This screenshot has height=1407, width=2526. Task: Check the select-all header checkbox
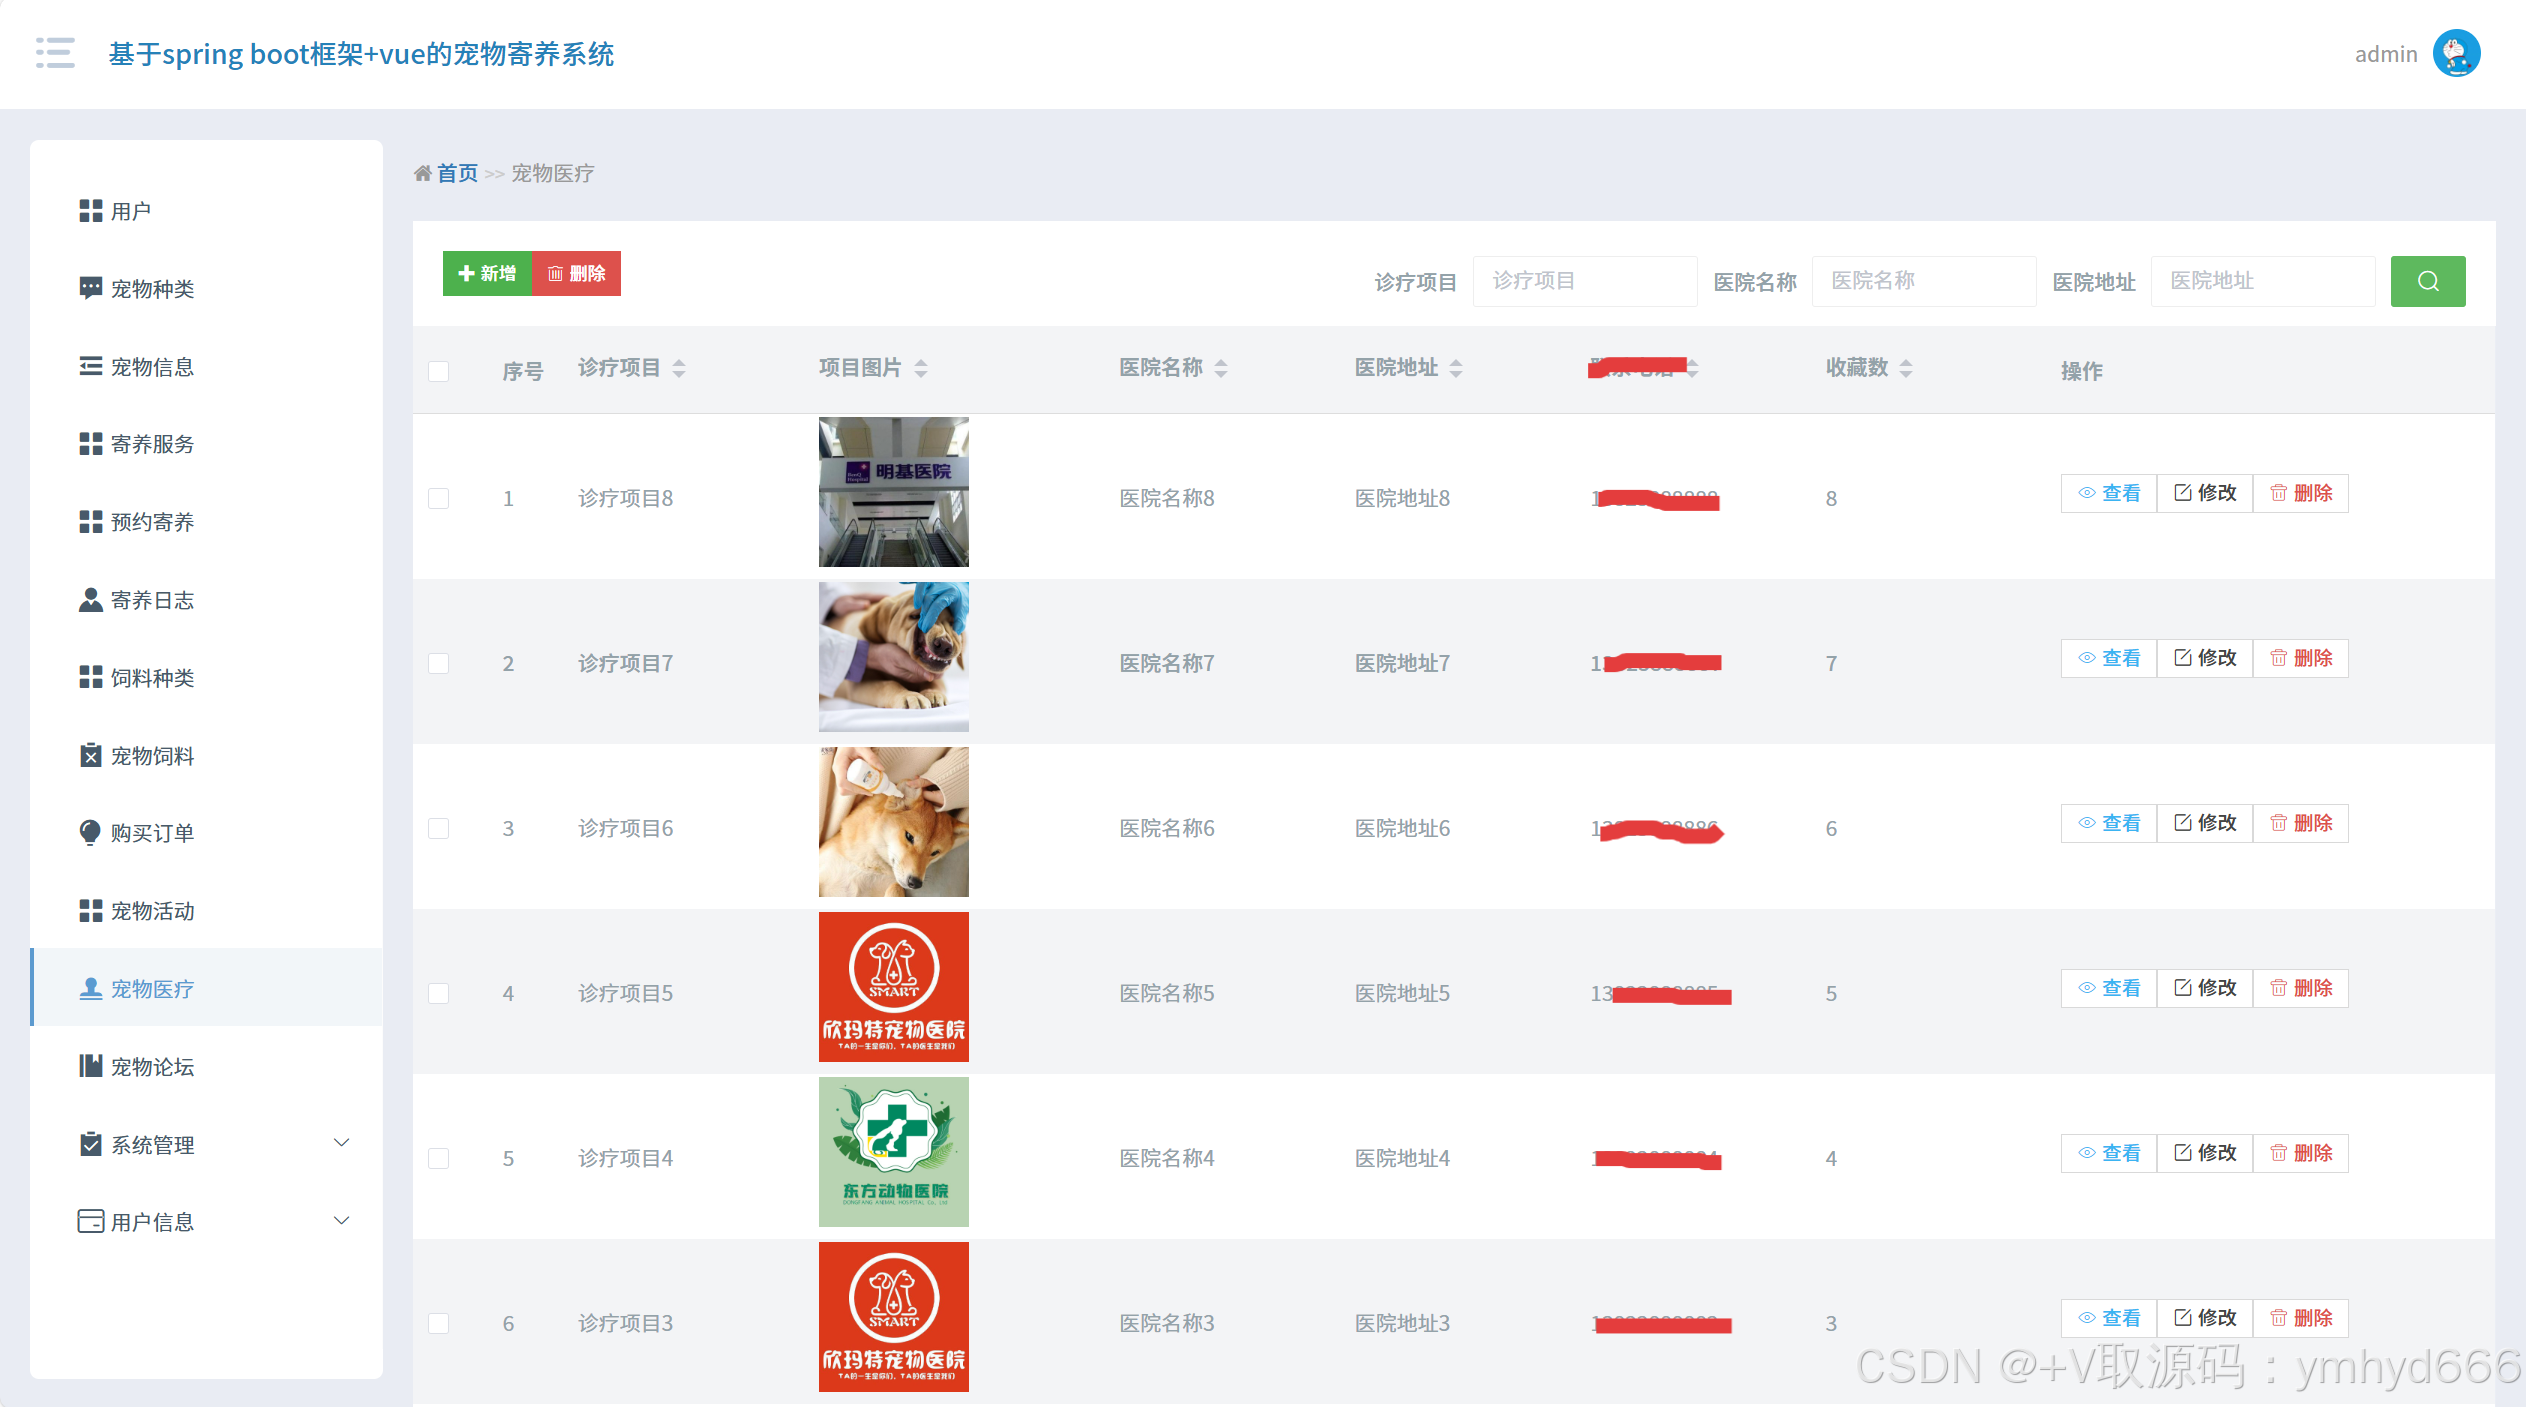point(438,371)
